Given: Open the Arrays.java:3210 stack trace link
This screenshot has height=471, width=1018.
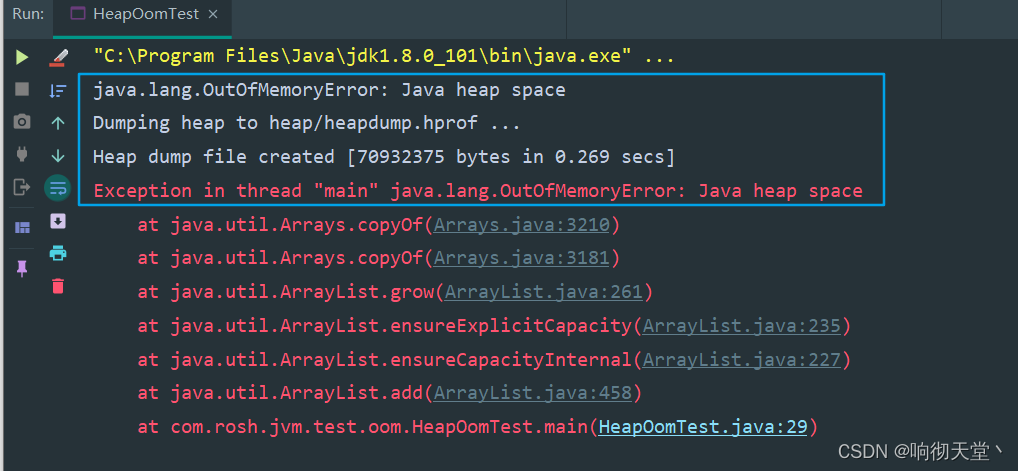Looking at the screenshot, I should tap(523, 224).
